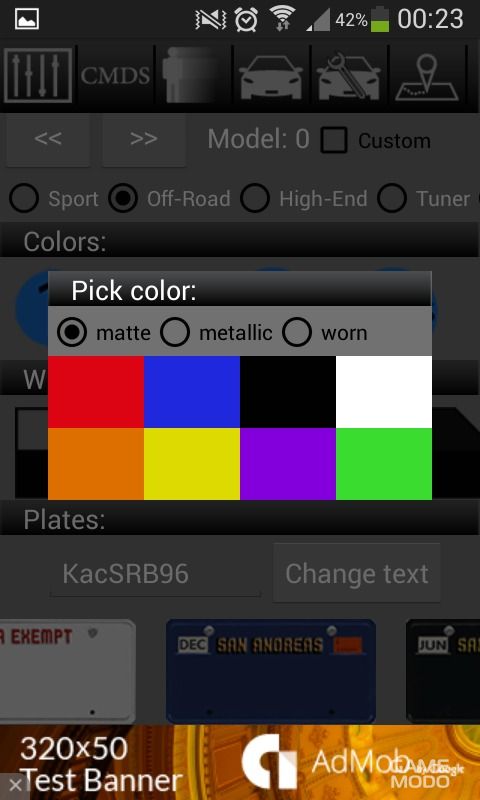The width and height of the screenshot is (480, 800).
Task: Pick the green color swatch
Action: coord(384,464)
